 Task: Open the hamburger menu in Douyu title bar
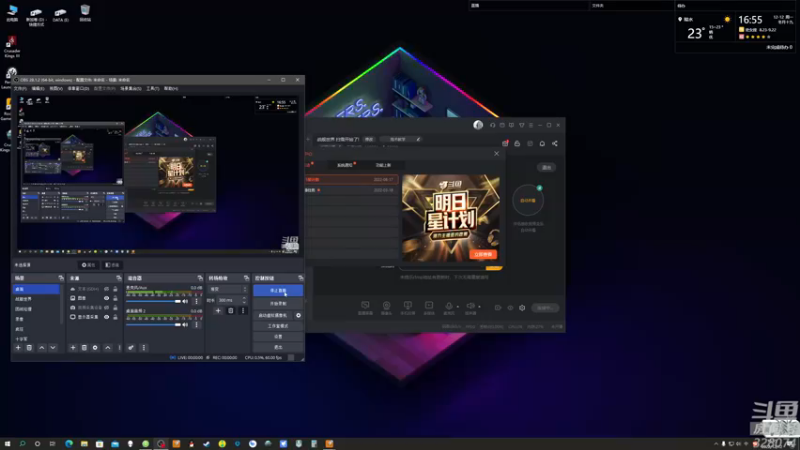[x=531, y=125]
